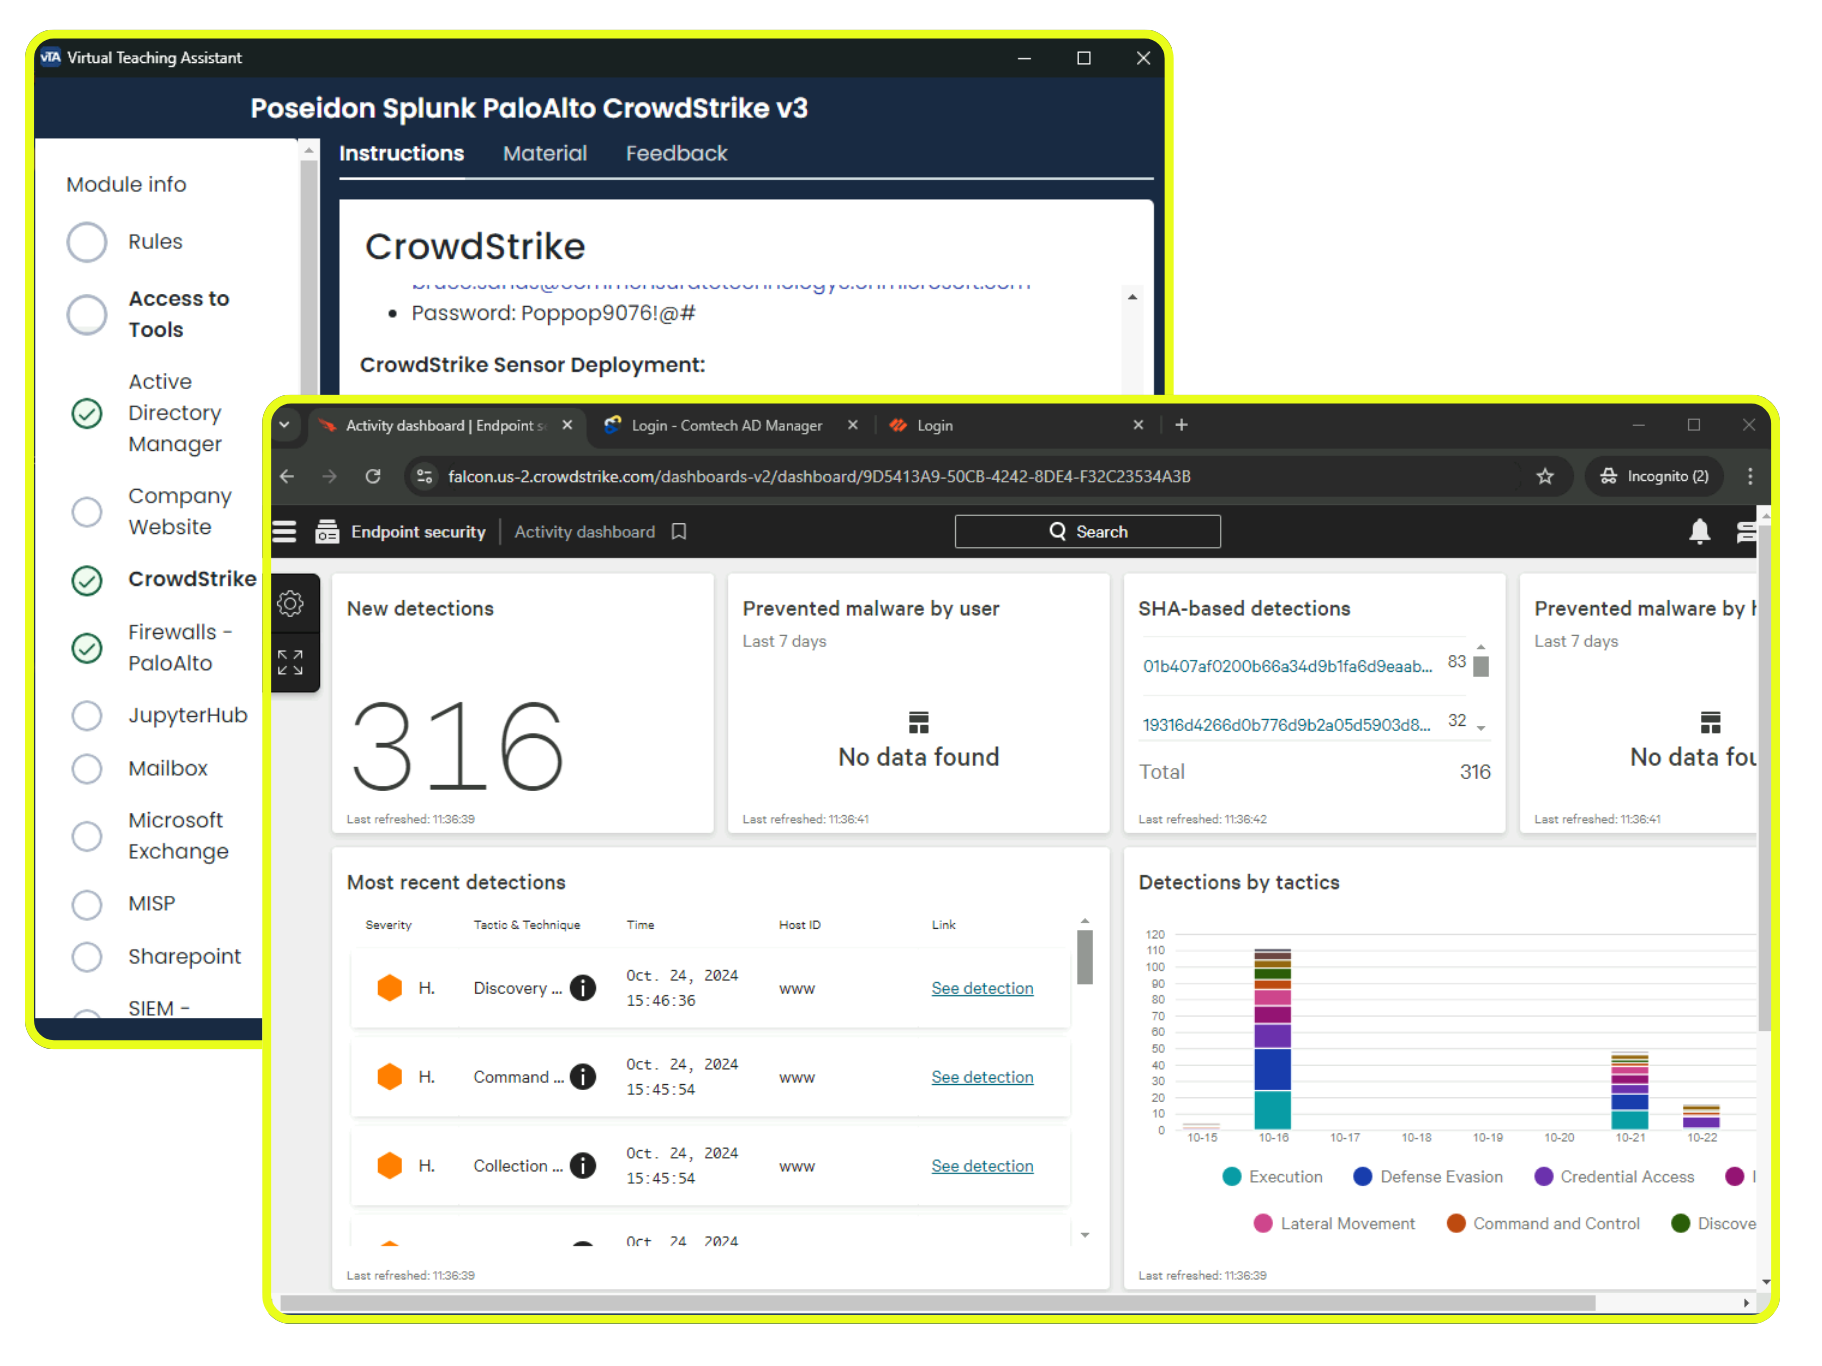Viewport: 1822px width, 1366px height.
Task: Select the JupyterHub module circle
Action: [x=87, y=716]
